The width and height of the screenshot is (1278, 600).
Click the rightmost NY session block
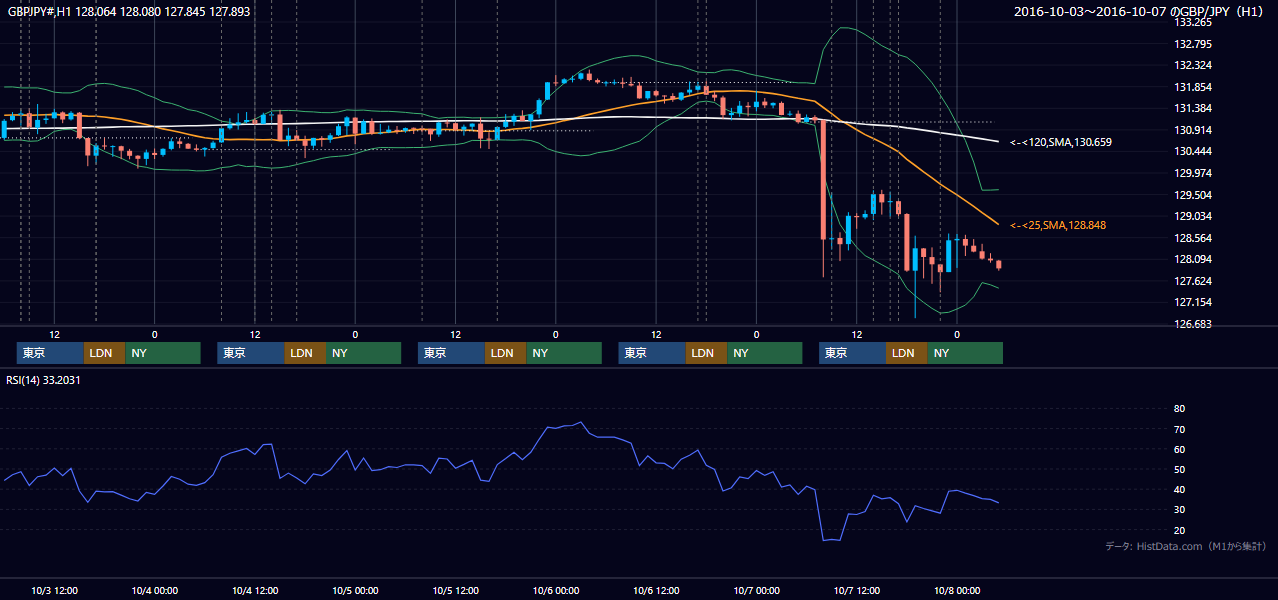(x=964, y=353)
